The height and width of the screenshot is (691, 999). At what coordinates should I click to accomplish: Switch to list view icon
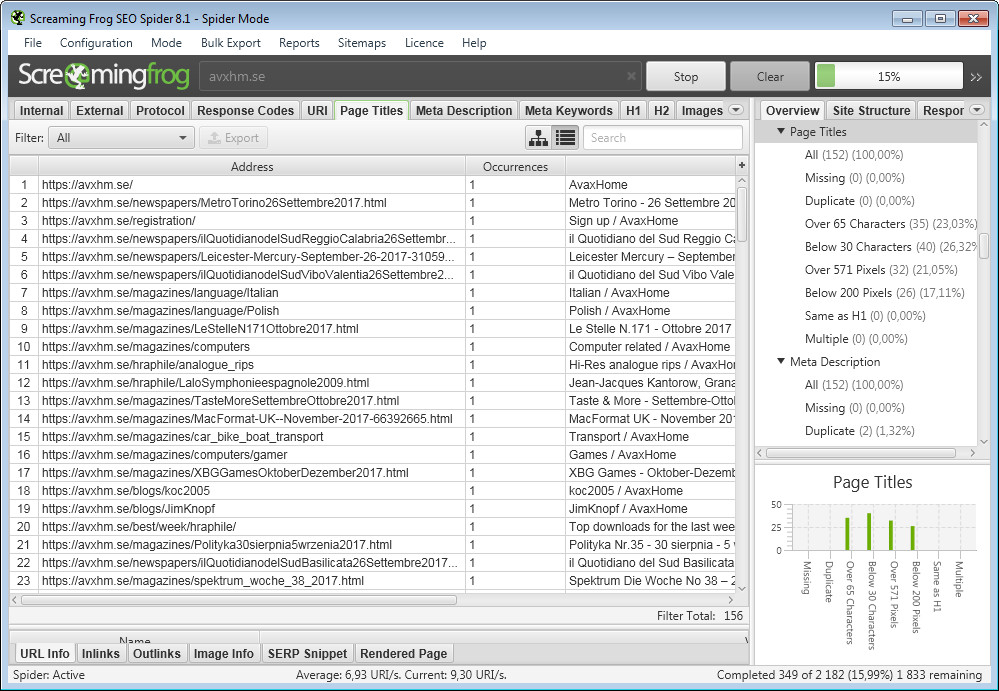[x=565, y=138]
